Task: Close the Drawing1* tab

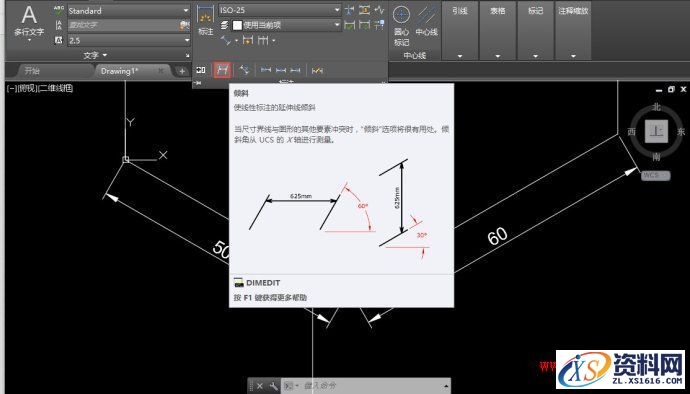Action: pyautogui.click(x=161, y=70)
